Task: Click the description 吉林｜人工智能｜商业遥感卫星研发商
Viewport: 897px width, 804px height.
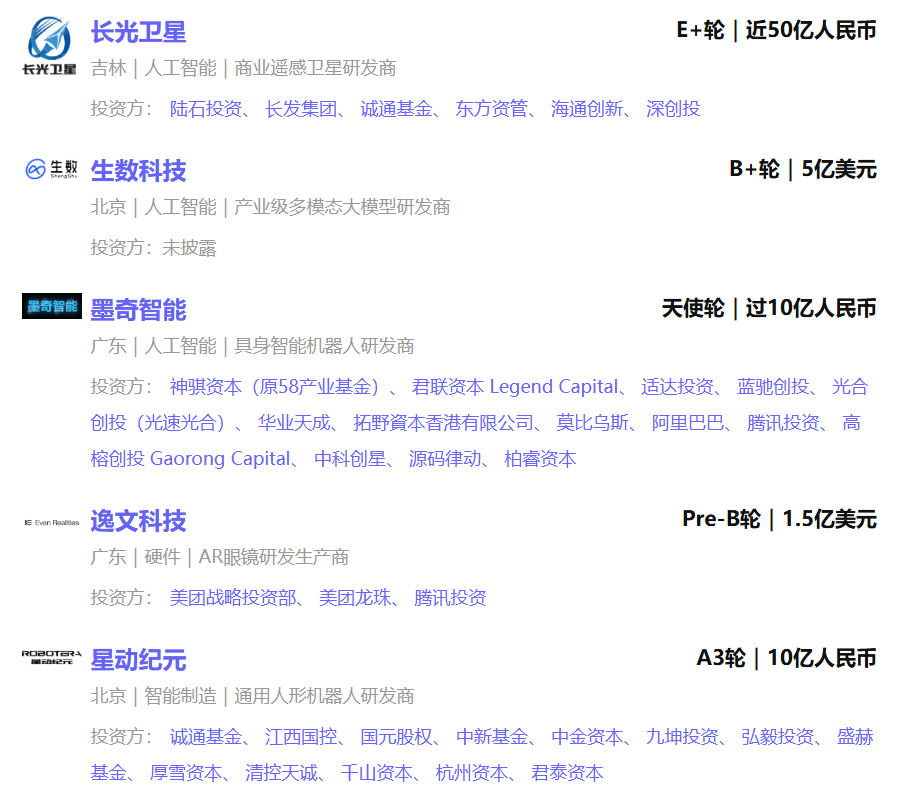Action: click(x=243, y=68)
